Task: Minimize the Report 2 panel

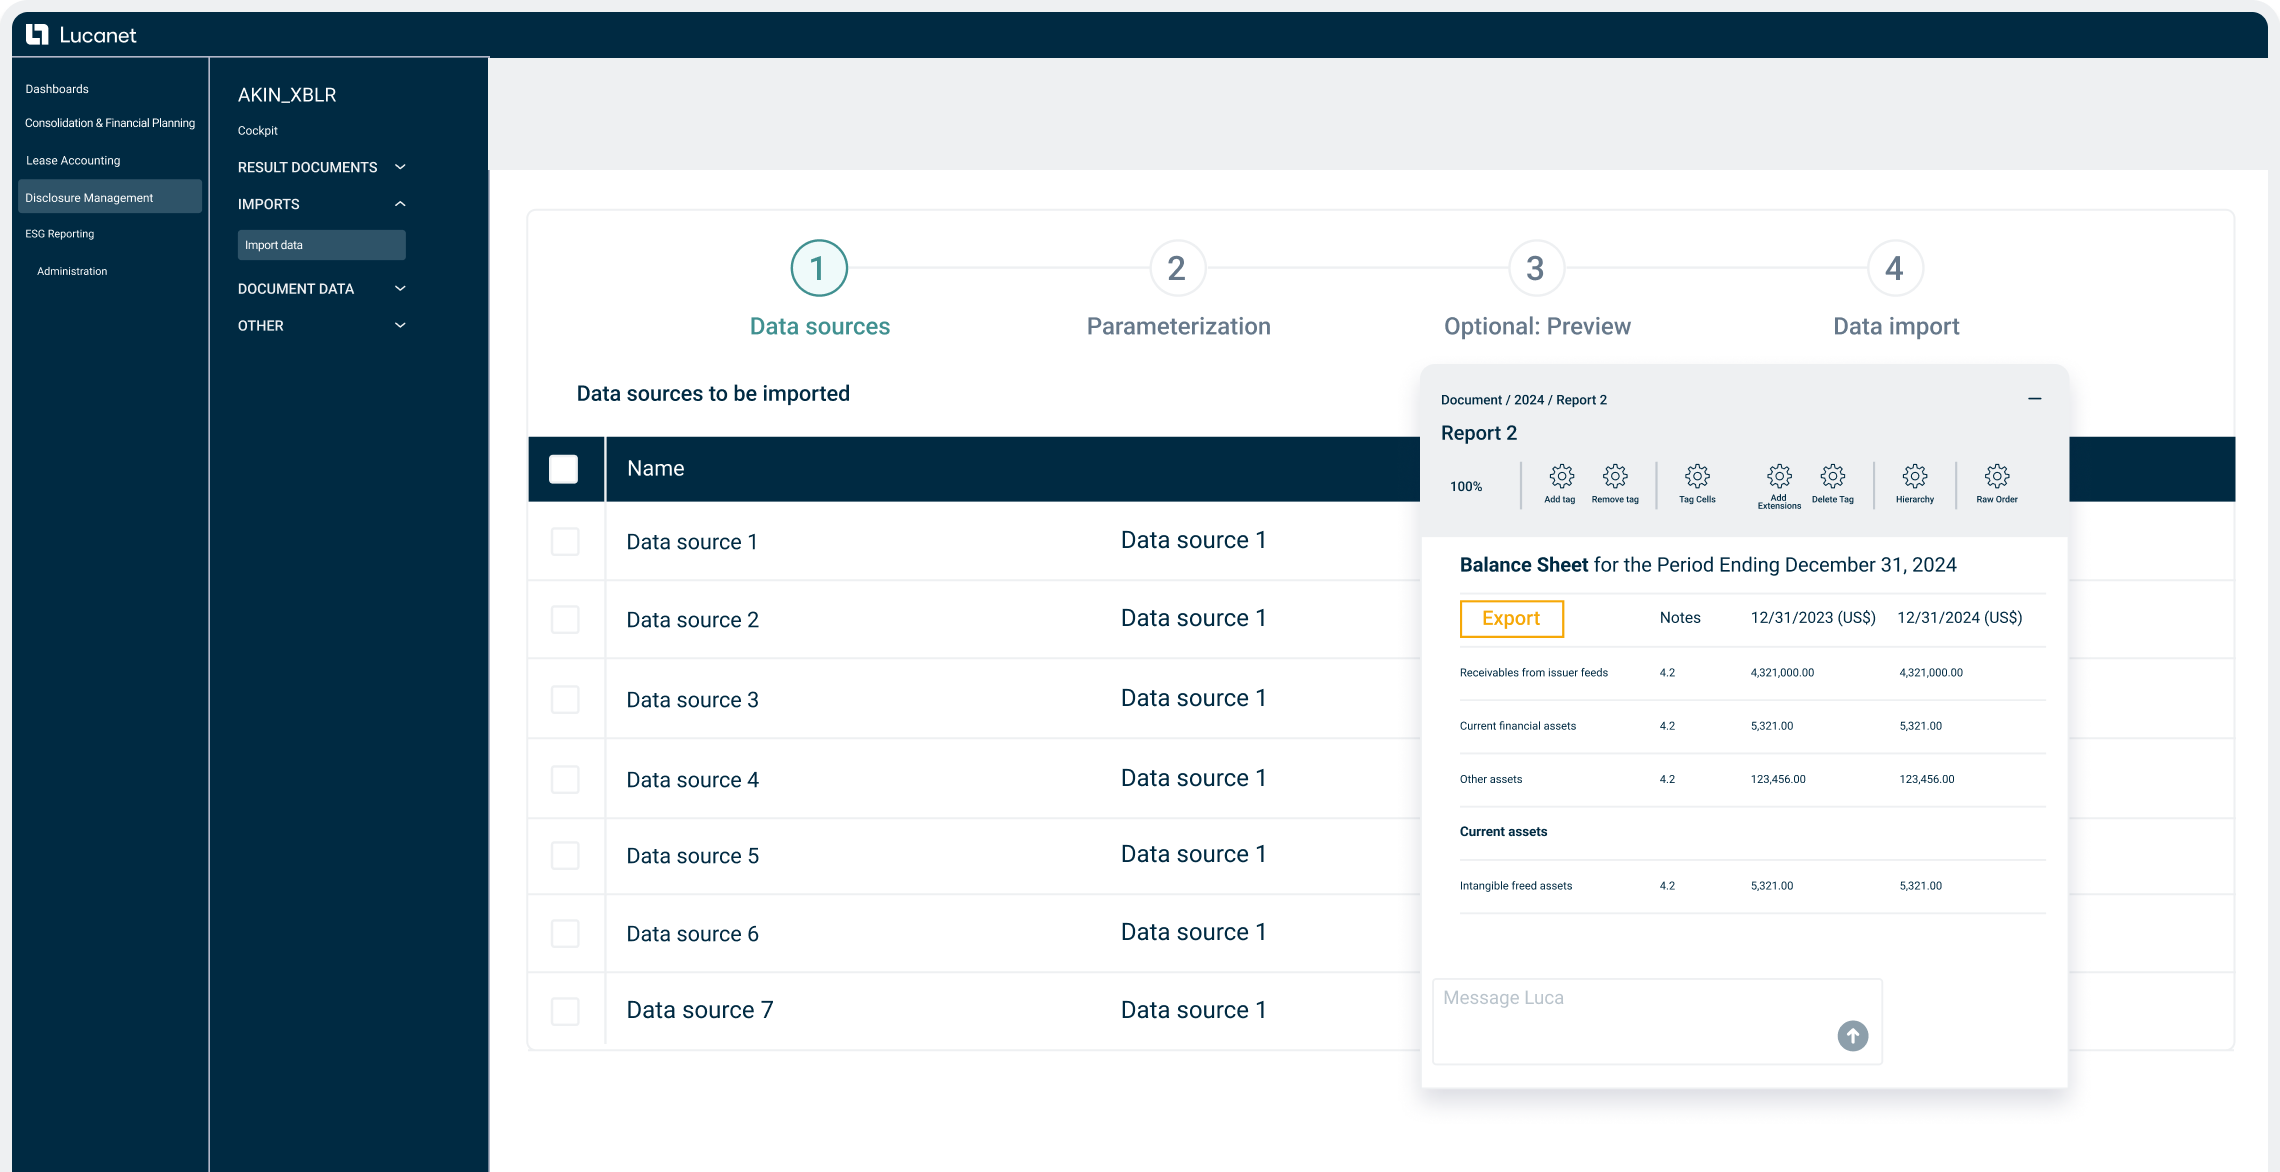Action: (2034, 399)
